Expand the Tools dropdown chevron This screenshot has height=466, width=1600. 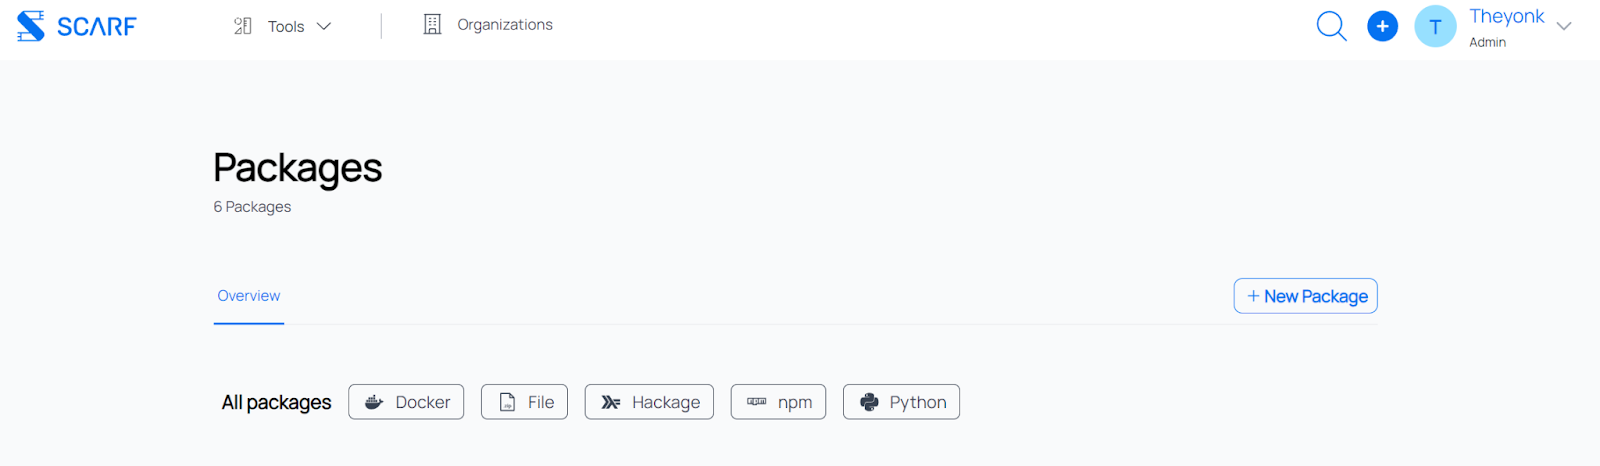click(x=324, y=26)
